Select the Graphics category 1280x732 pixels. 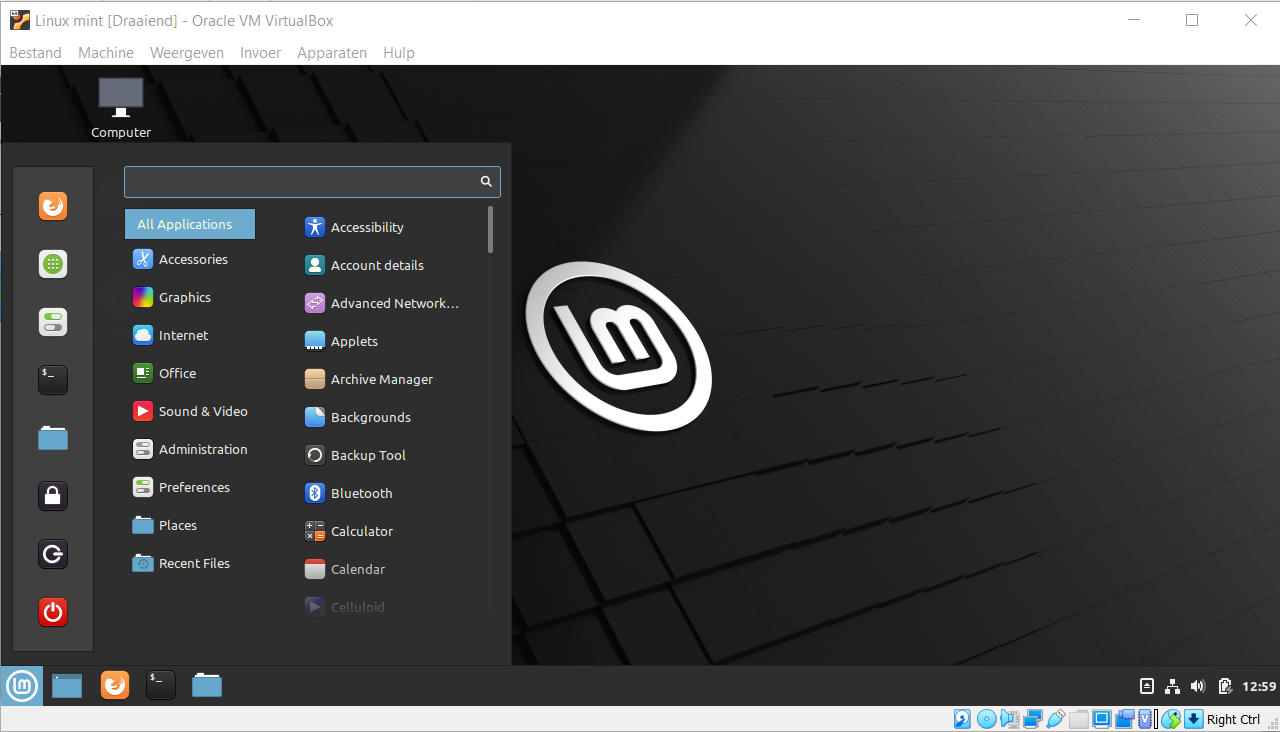[184, 297]
